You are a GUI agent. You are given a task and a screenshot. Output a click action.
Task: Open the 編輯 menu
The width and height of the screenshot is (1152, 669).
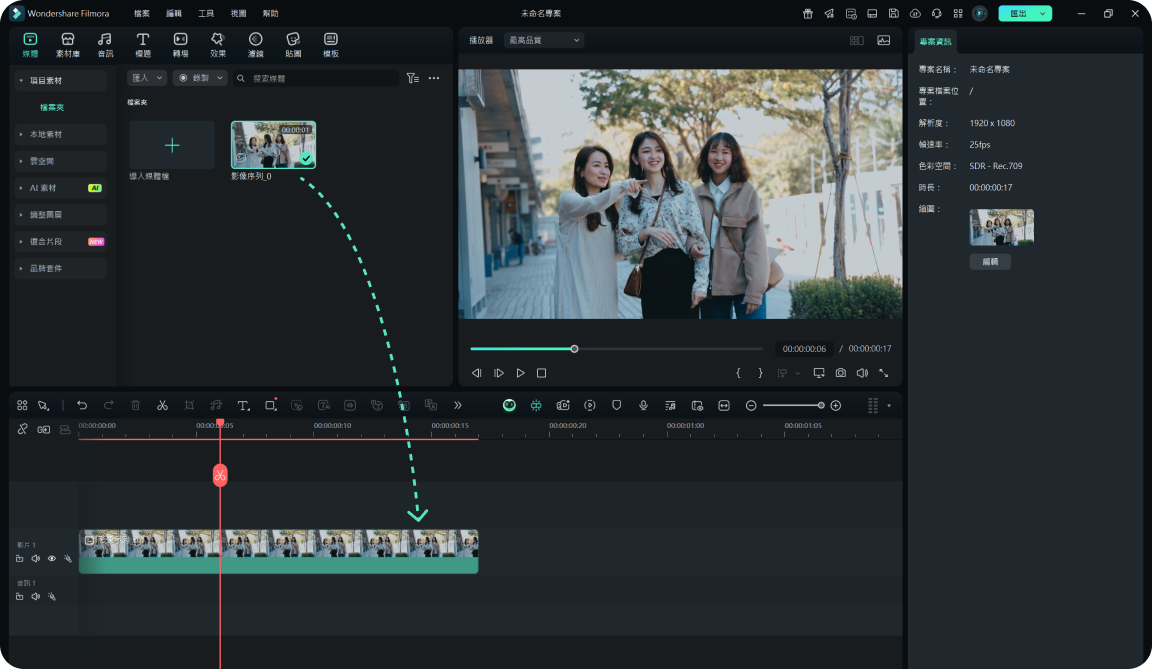(x=174, y=13)
